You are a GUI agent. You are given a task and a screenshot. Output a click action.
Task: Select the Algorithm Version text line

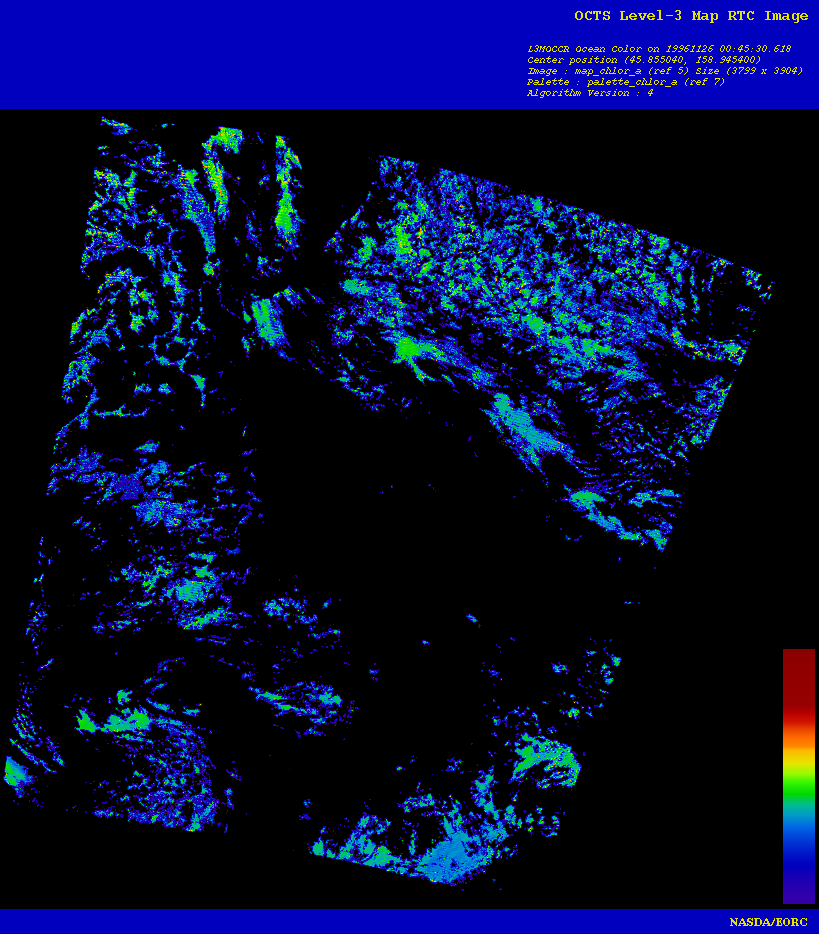590,93
